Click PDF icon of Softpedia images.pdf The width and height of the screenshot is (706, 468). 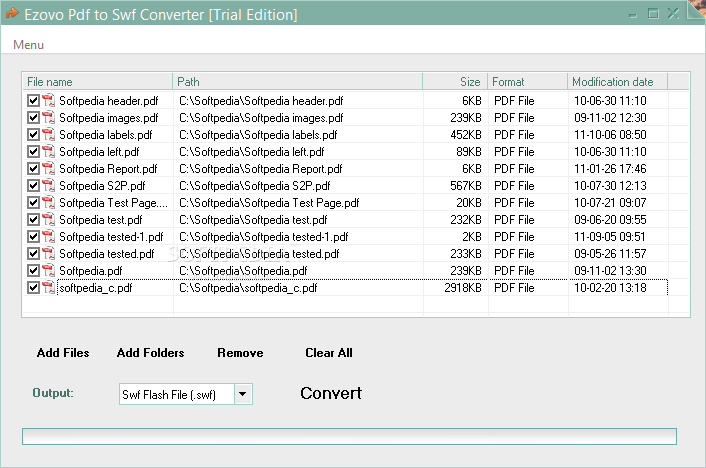(x=48, y=118)
